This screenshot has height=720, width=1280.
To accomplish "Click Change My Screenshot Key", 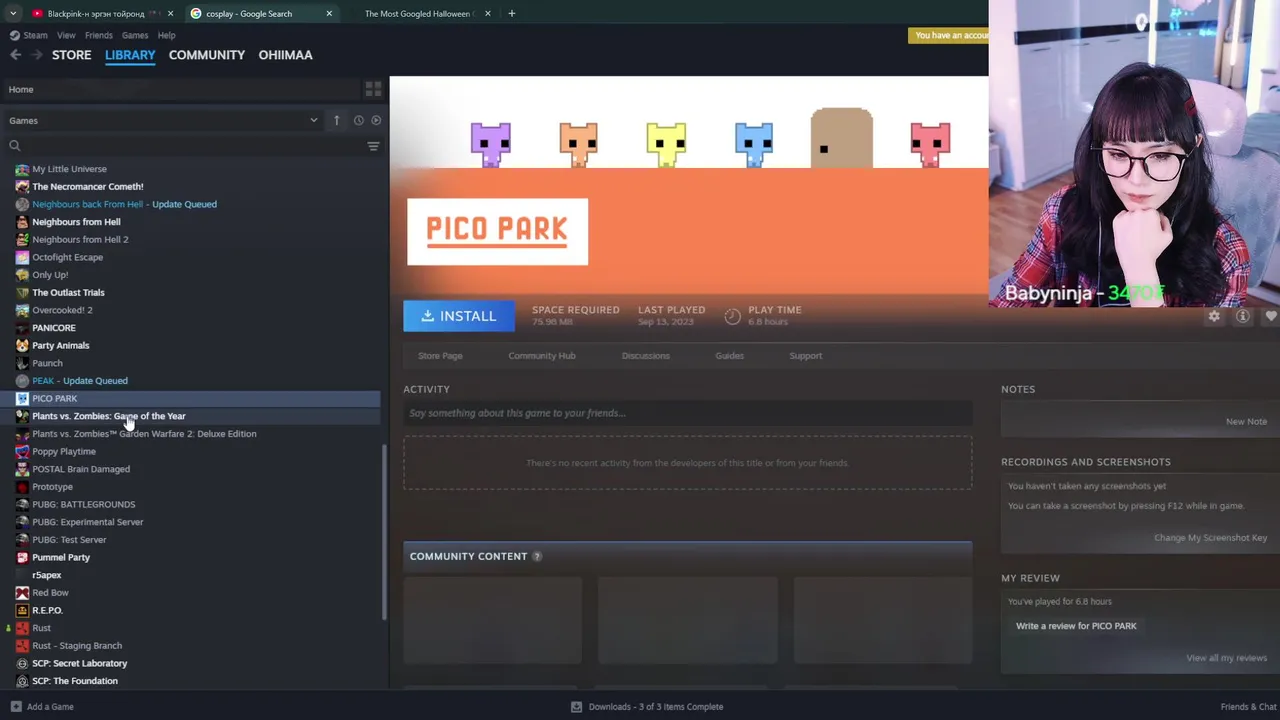I will pos(1210,538).
